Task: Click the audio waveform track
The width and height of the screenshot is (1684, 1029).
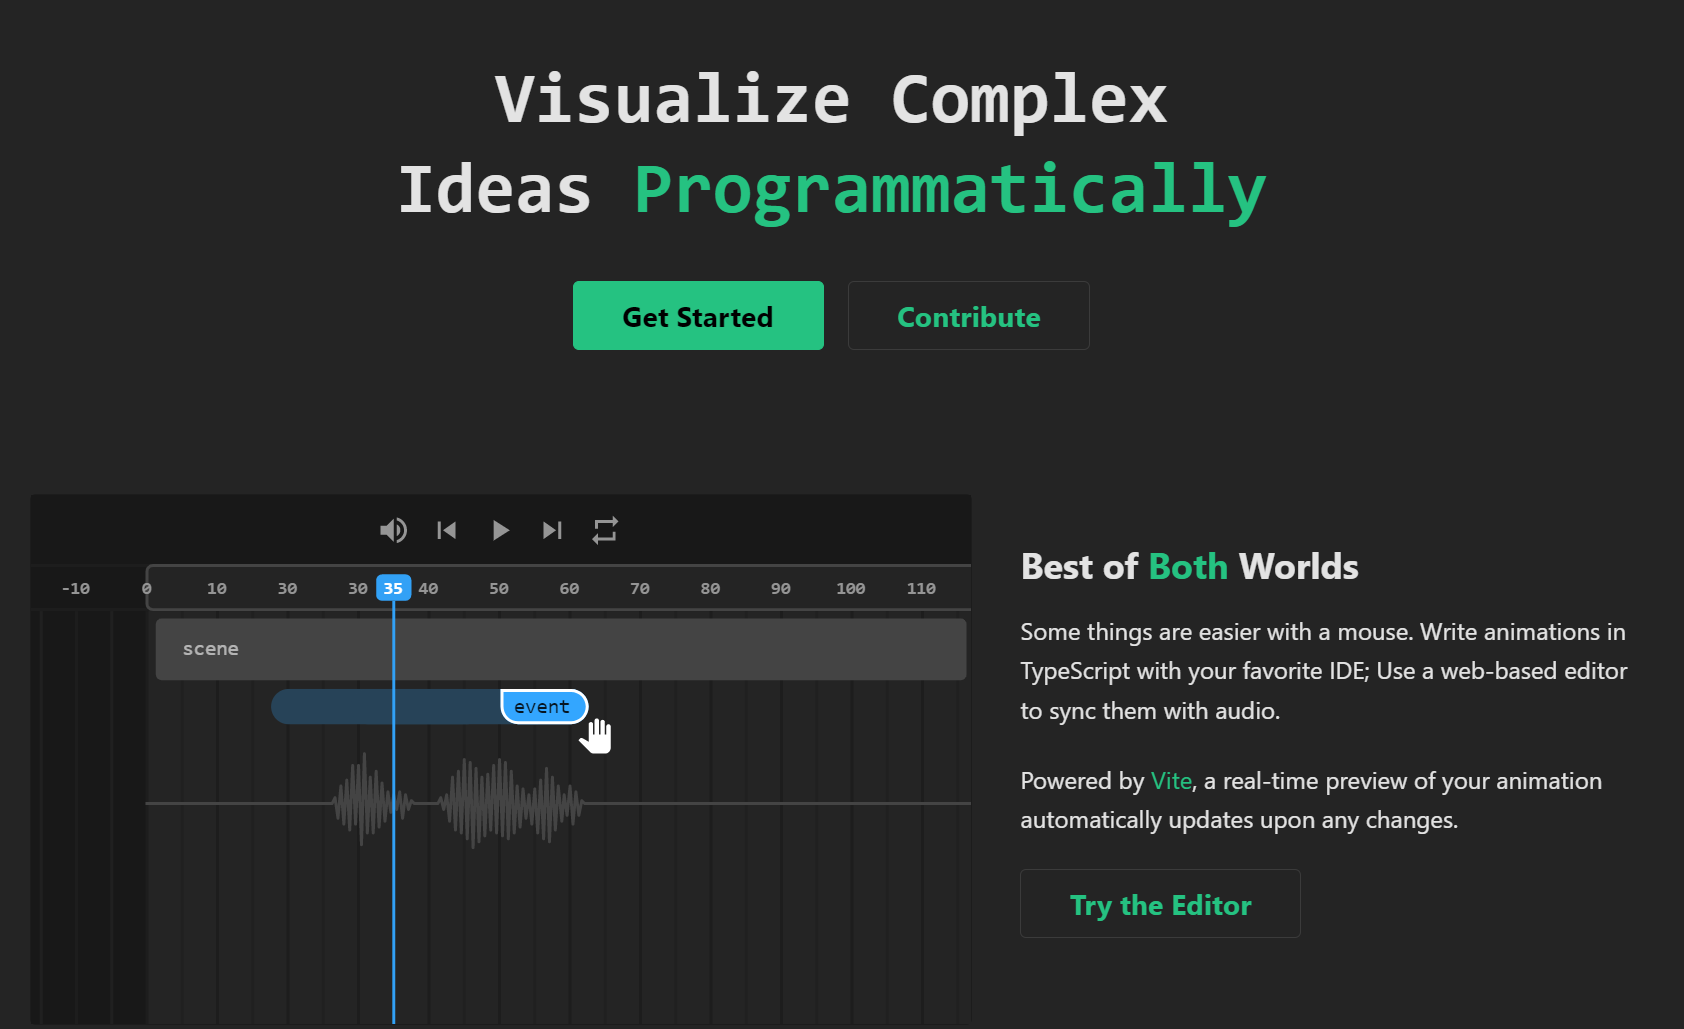Action: (558, 802)
